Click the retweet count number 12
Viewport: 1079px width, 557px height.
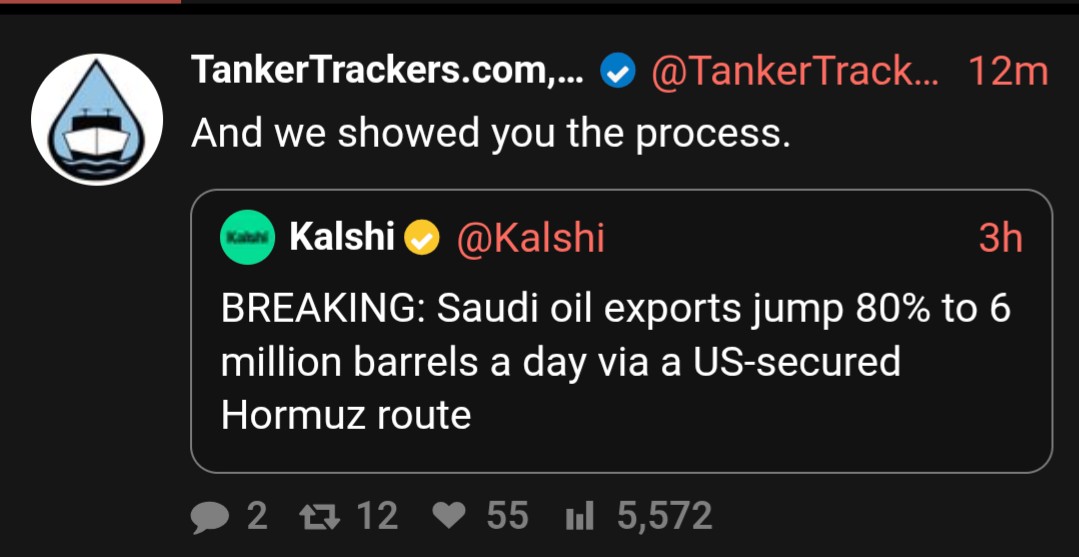coord(377,516)
